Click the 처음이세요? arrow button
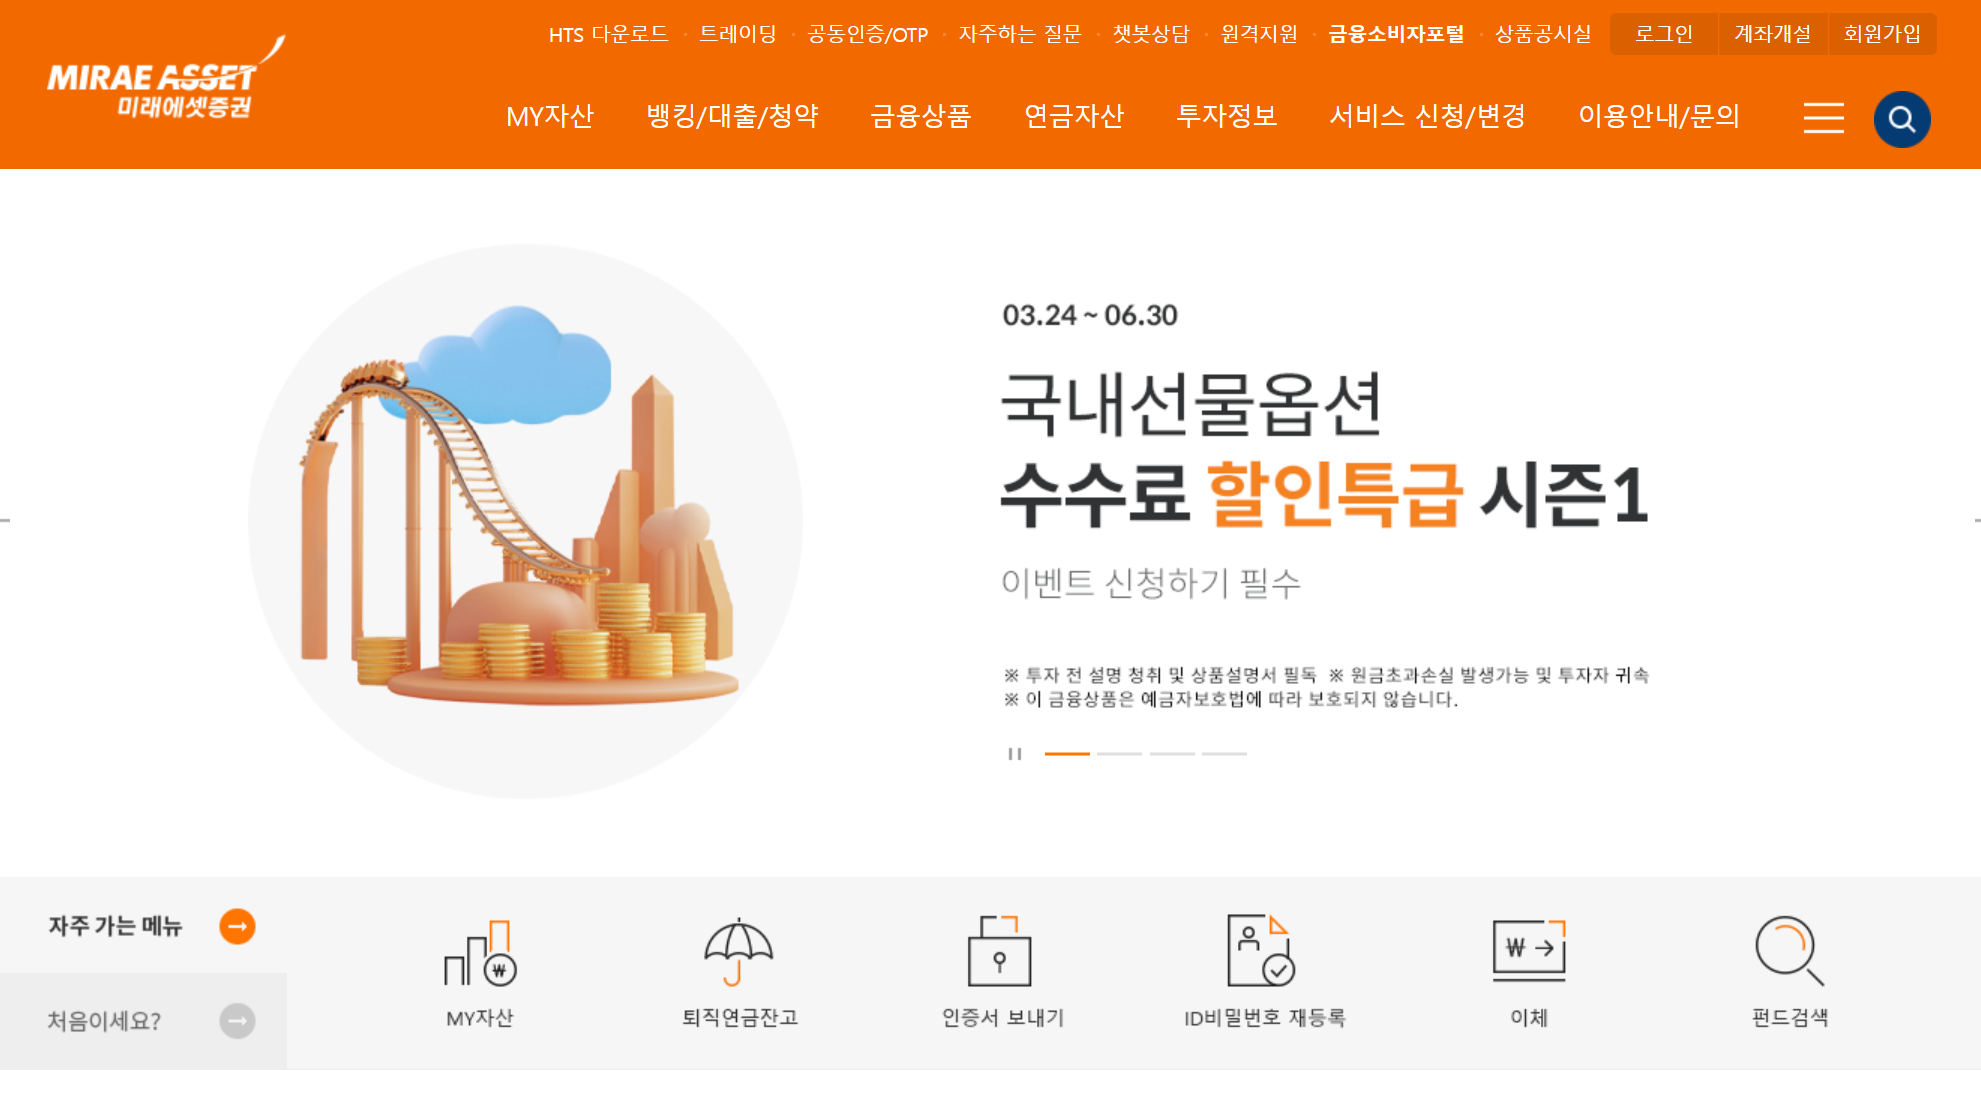Image resolution: width=1981 pixels, height=1113 pixels. (237, 1019)
